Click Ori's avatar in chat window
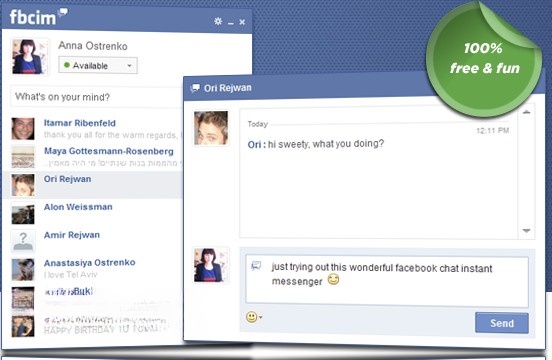This screenshot has width=552, height=360. 211,128
